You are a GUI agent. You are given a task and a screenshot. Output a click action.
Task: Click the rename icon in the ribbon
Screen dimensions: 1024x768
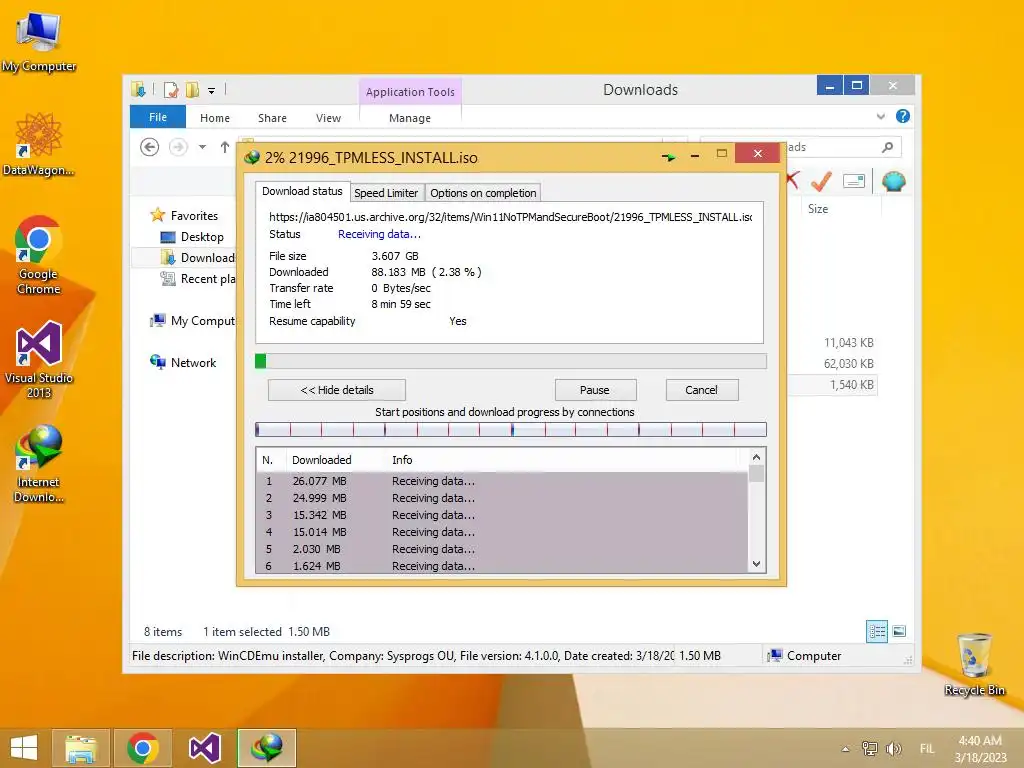pos(854,181)
